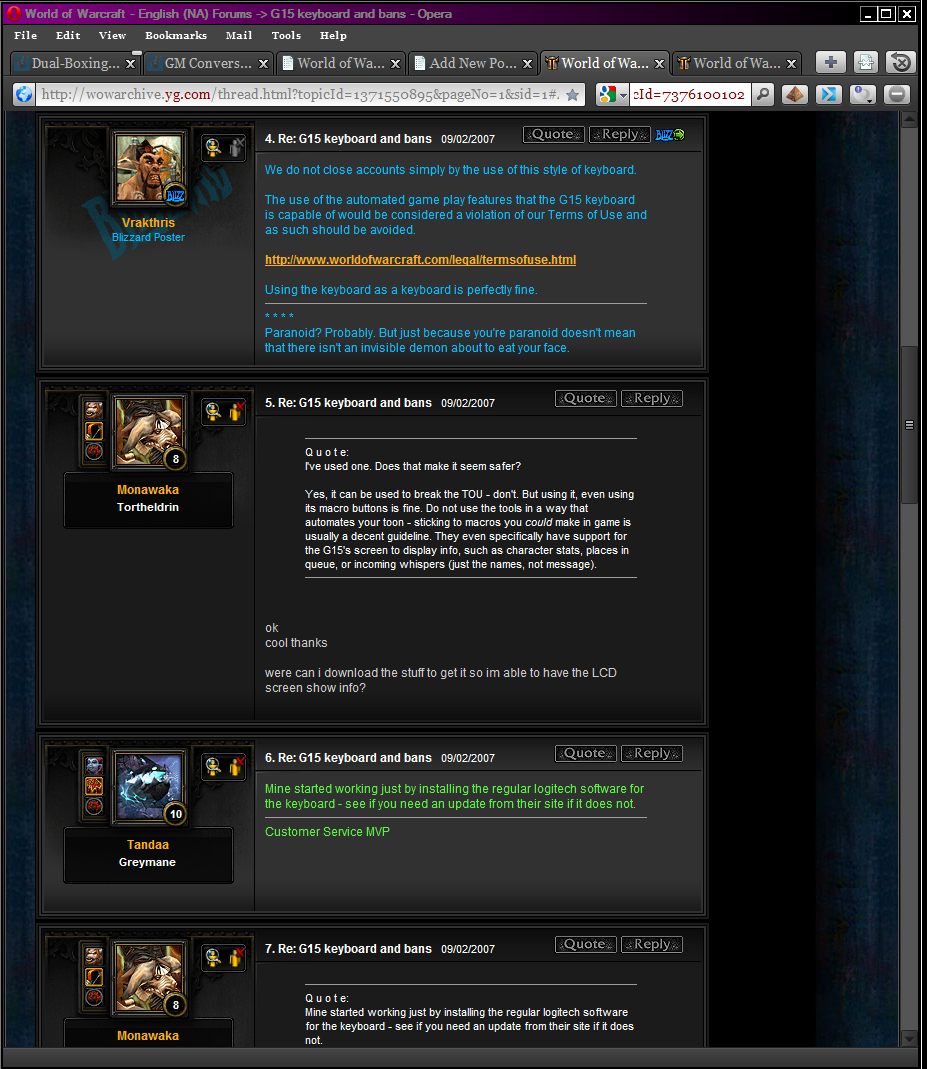Reply to post 7 by Monawaka

652,944
